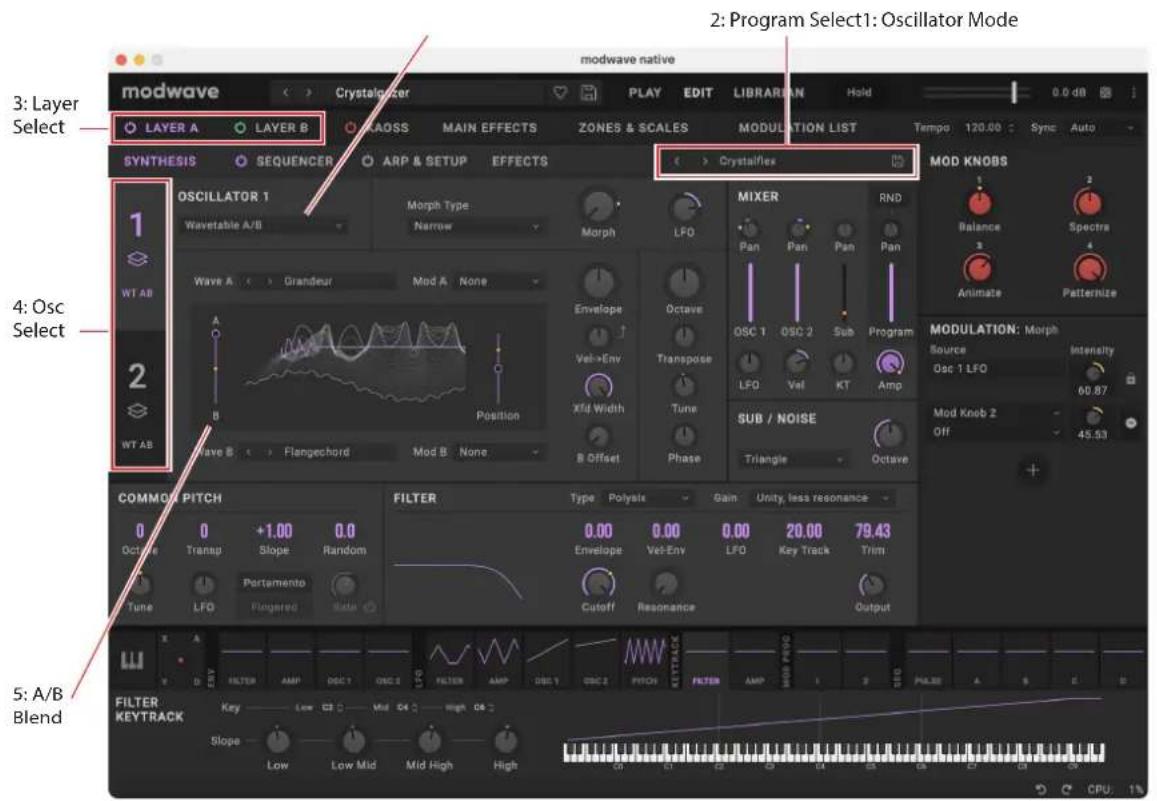Add a new modulation with plus icon

click(x=1032, y=470)
